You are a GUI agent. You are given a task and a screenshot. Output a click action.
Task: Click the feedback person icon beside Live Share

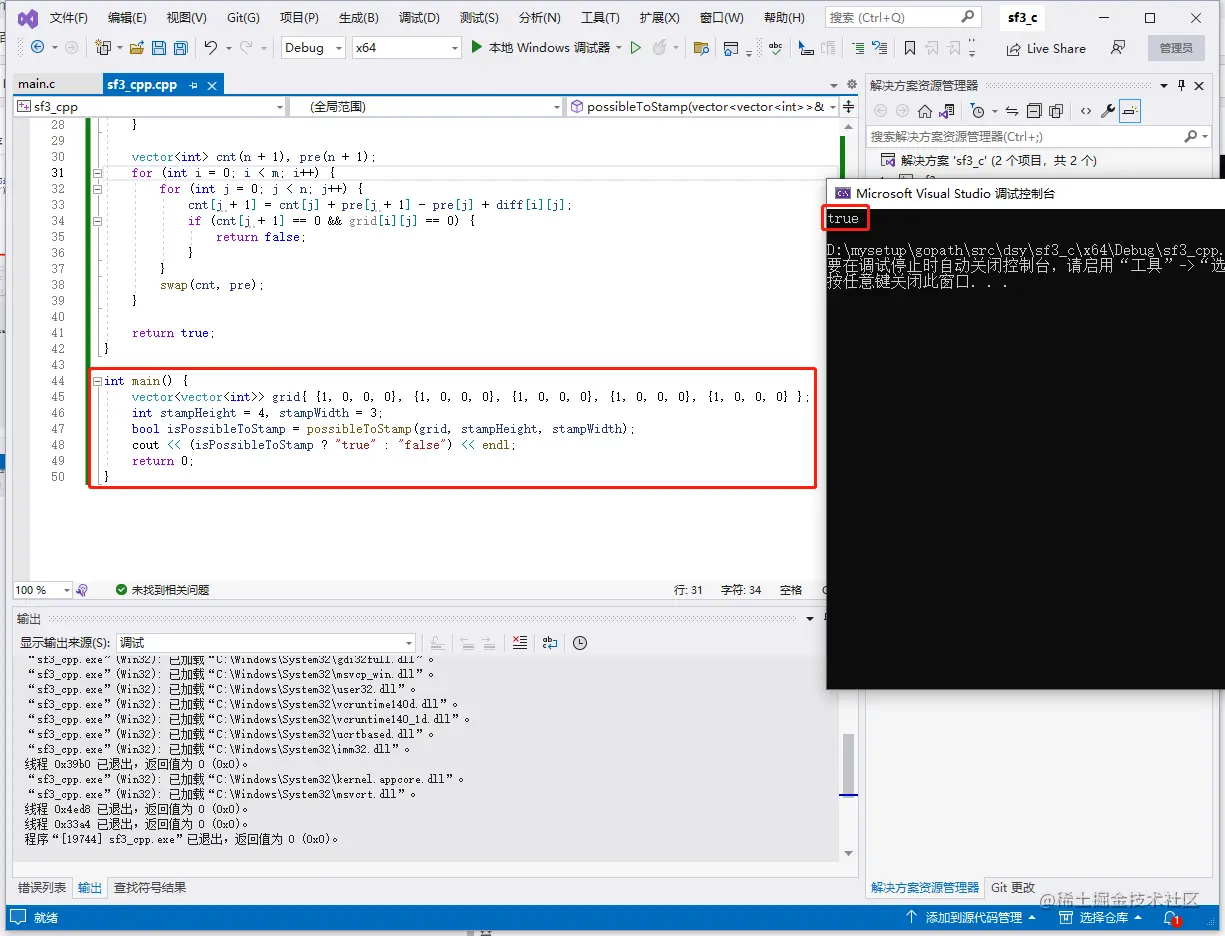point(1118,48)
